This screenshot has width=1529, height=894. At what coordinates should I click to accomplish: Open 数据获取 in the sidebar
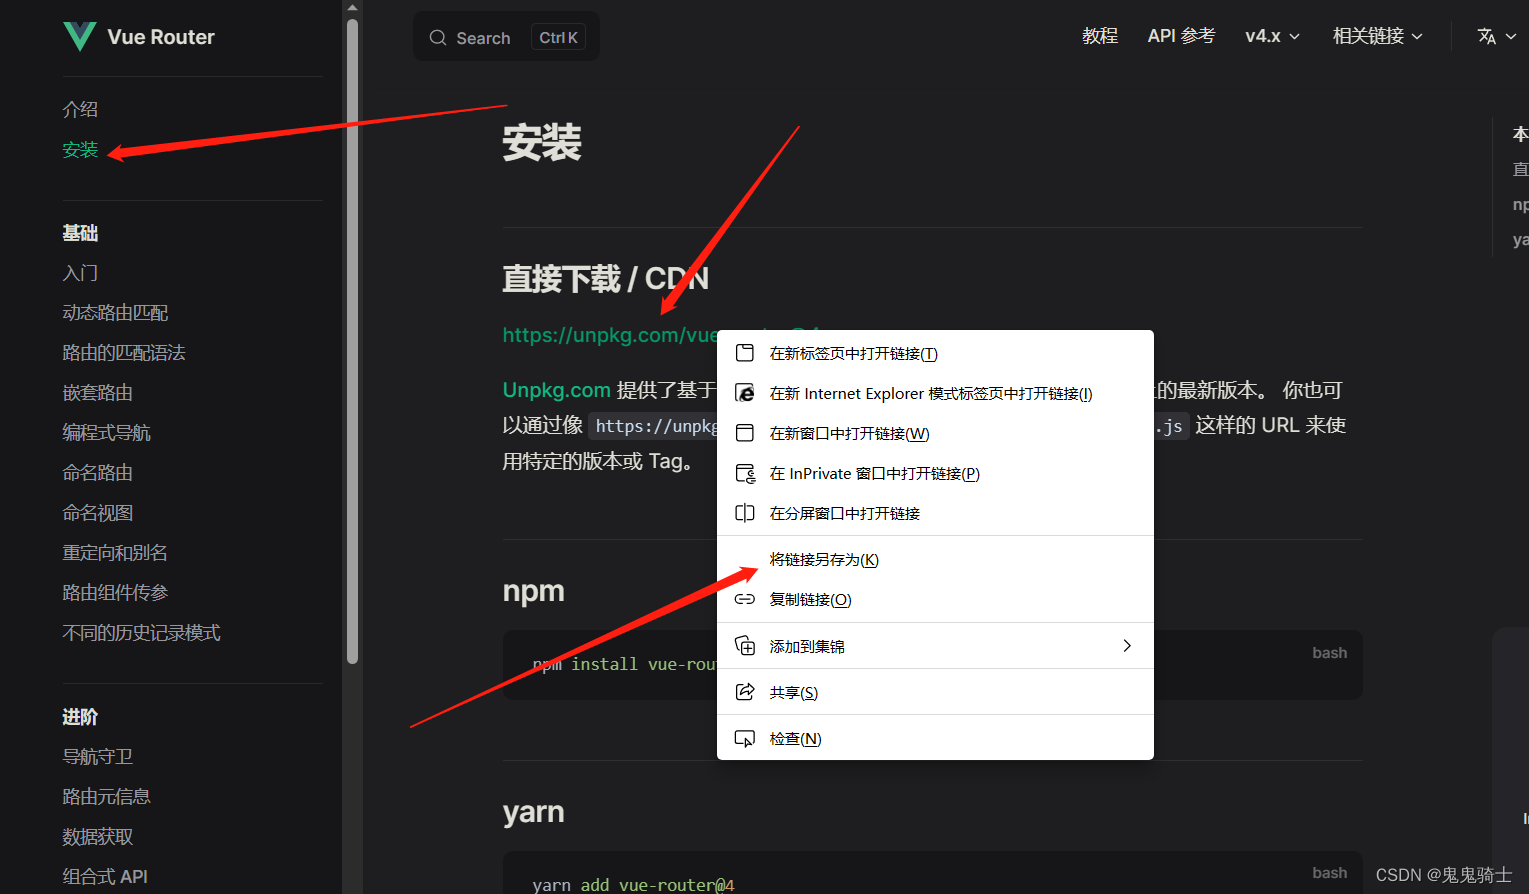coord(97,837)
